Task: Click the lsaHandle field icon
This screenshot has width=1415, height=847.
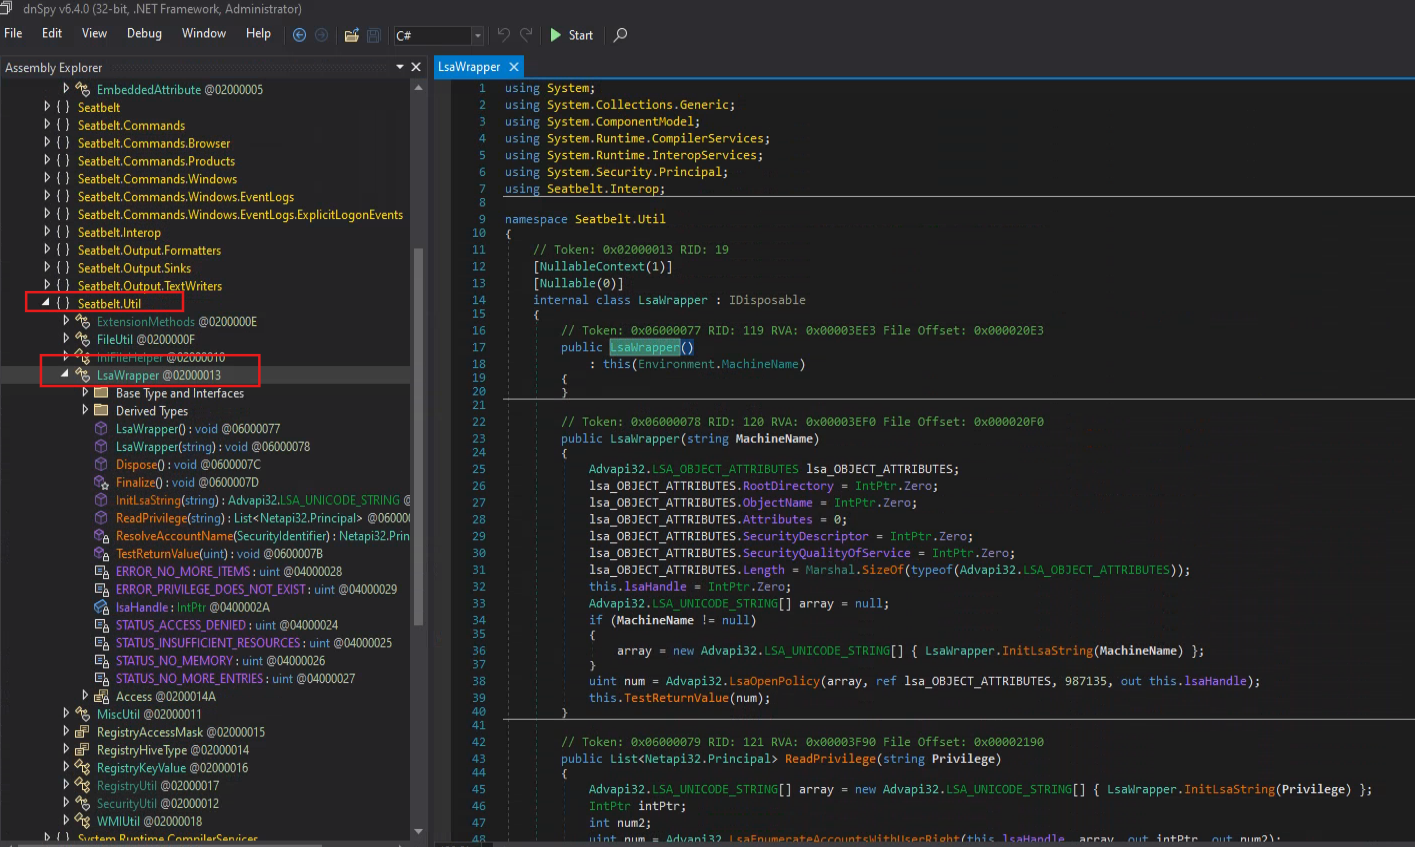Action: pos(101,607)
